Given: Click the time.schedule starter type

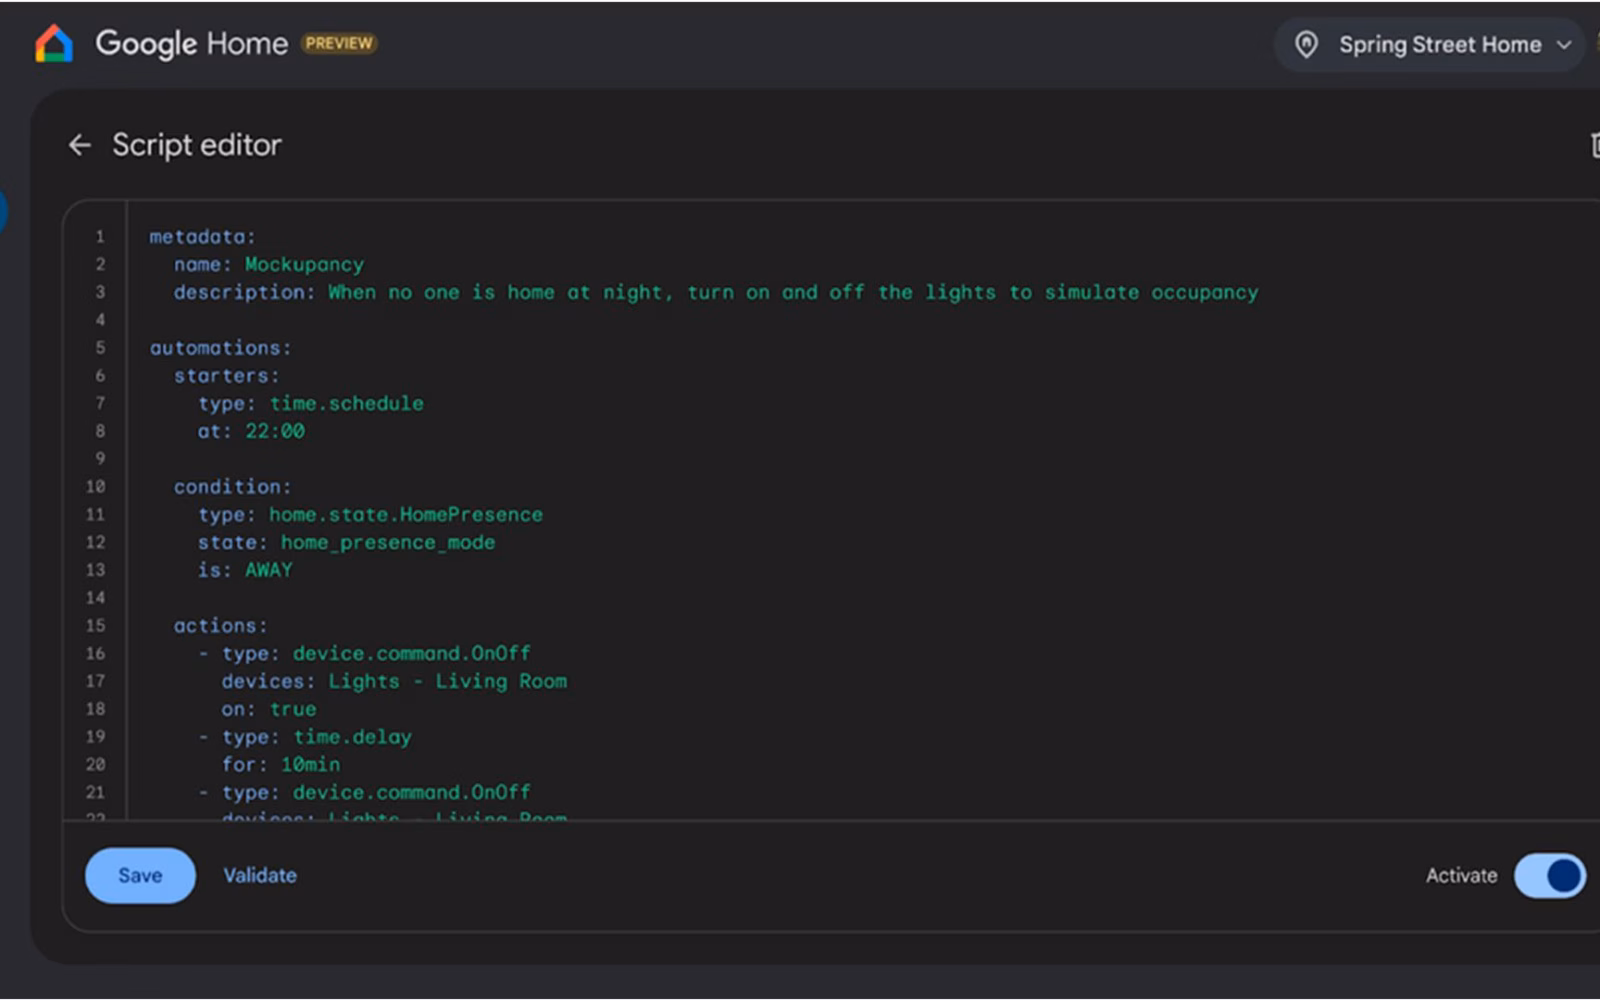Looking at the screenshot, I should [x=346, y=403].
